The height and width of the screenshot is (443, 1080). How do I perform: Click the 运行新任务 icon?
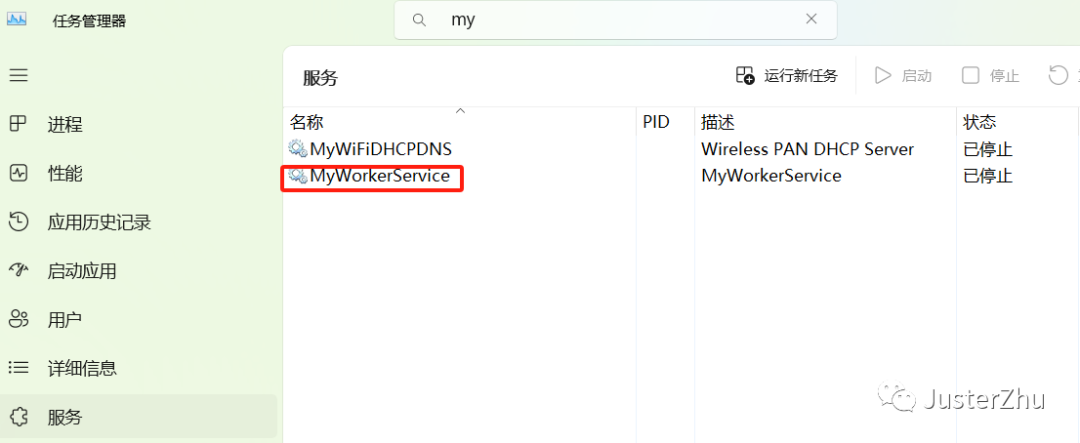click(x=745, y=76)
